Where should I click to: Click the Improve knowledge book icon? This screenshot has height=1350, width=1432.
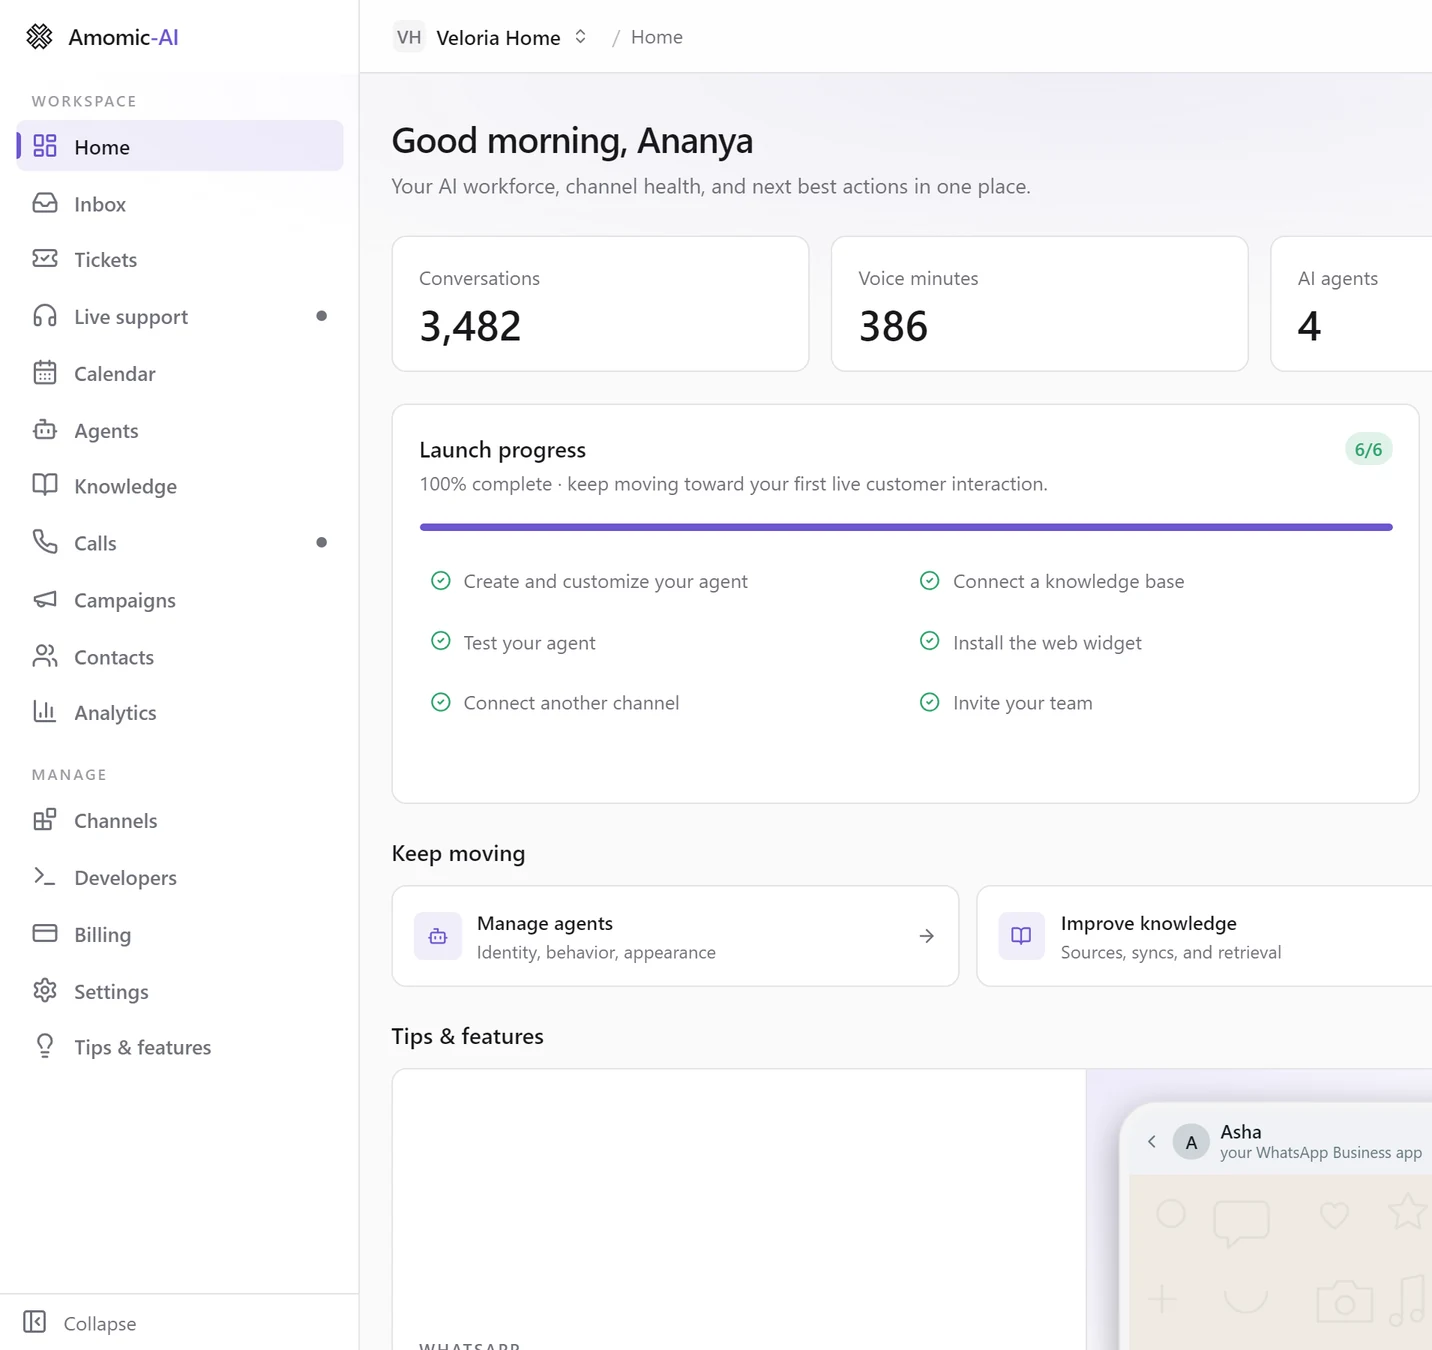tap(1021, 936)
